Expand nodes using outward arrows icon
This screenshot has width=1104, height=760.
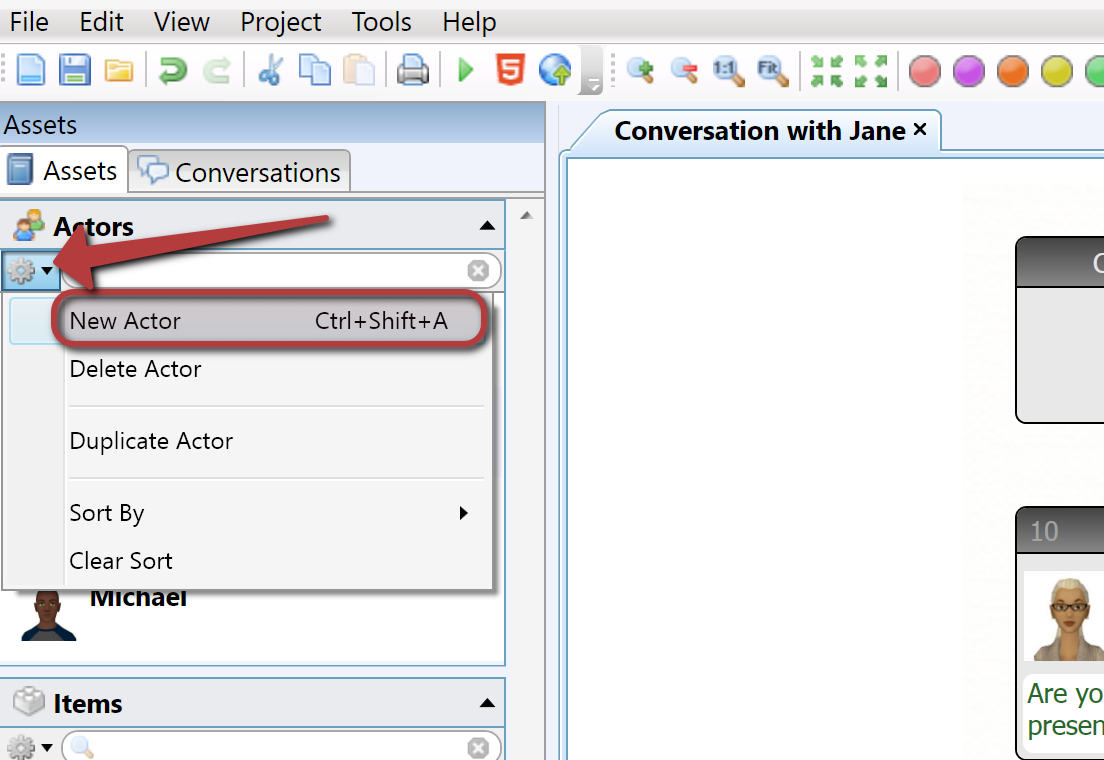point(871,71)
